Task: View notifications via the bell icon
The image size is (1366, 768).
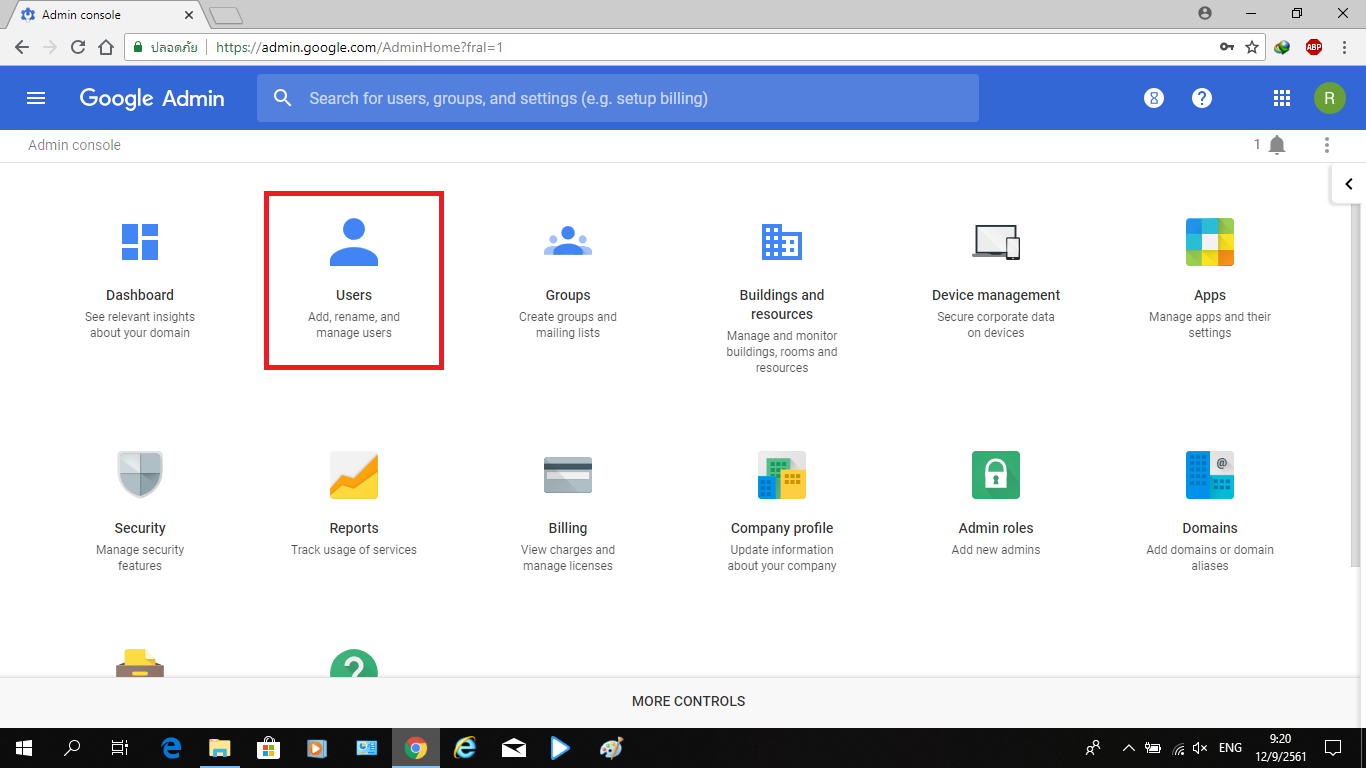Action: [x=1277, y=145]
